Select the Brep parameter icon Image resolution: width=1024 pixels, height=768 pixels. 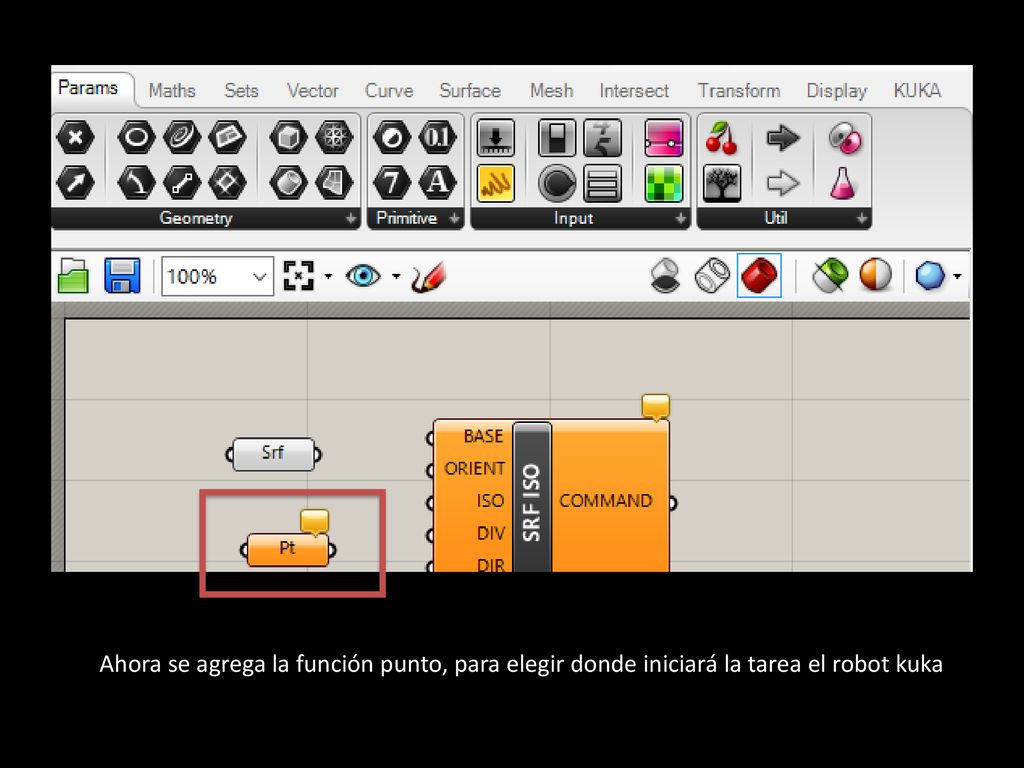tap(288, 182)
